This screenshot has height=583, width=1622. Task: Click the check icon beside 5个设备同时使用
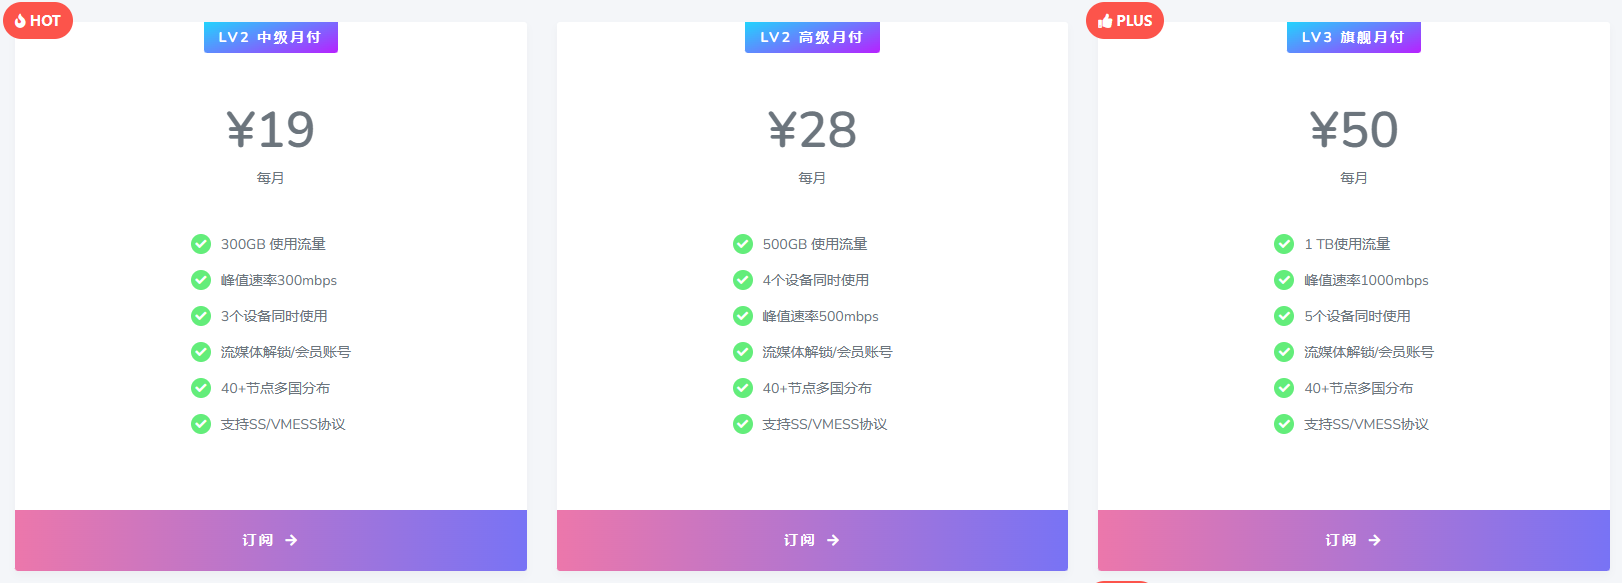[x=1284, y=316]
